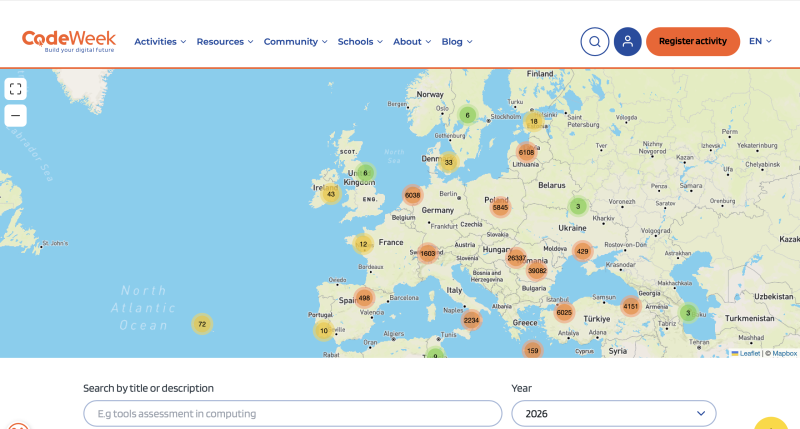Open the 6038 activity cluster near Belgium
Viewport: 800px width, 429px height.
(412, 195)
